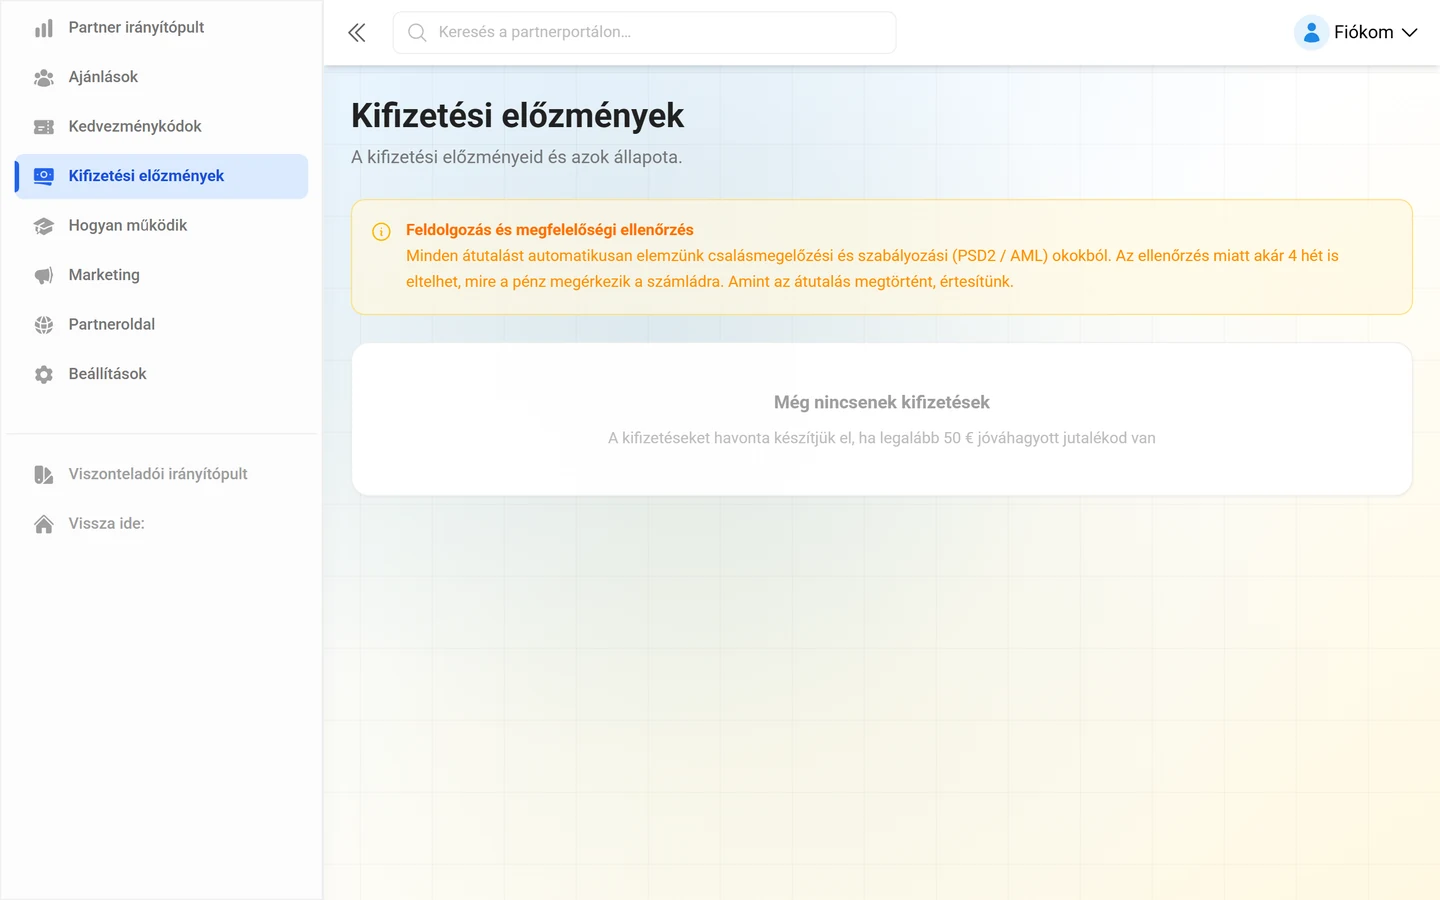1440x900 pixels.
Task: Click the Kifizetési előzmények page title
Action: click(517, 116)
